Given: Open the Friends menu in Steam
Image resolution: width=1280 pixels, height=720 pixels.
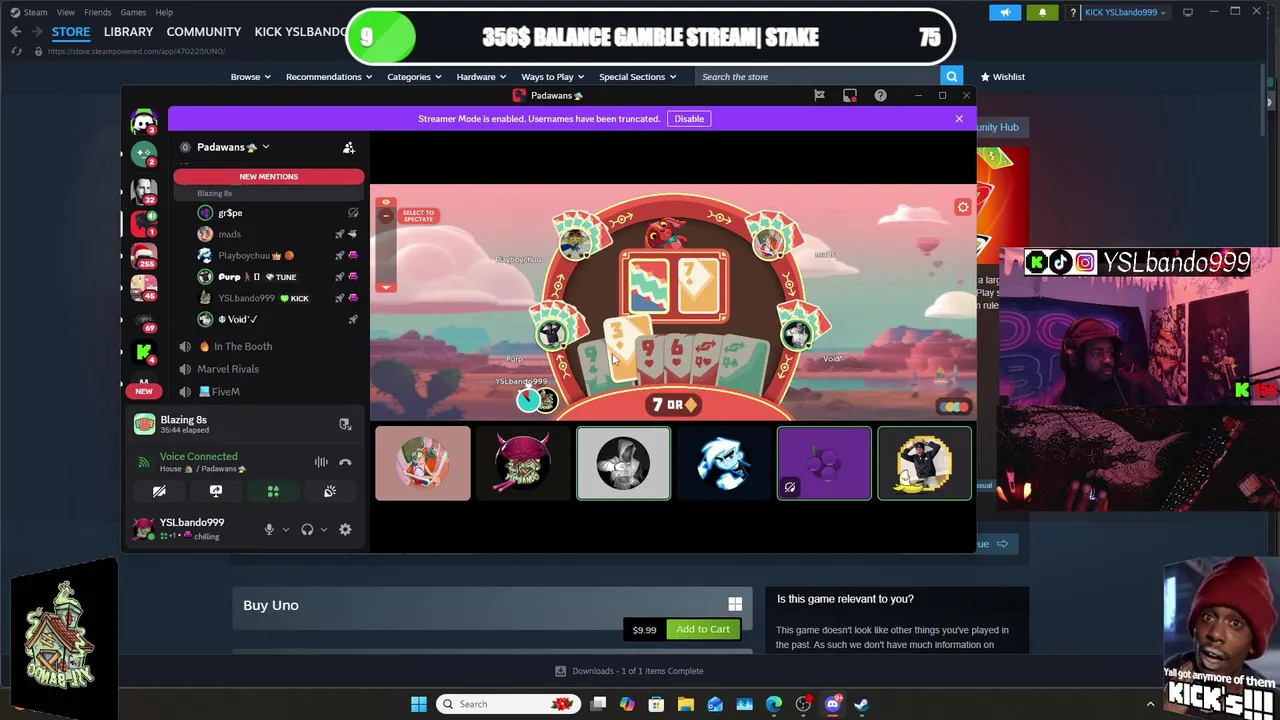Looking at the screenshot, I should [x=97, y=12].
